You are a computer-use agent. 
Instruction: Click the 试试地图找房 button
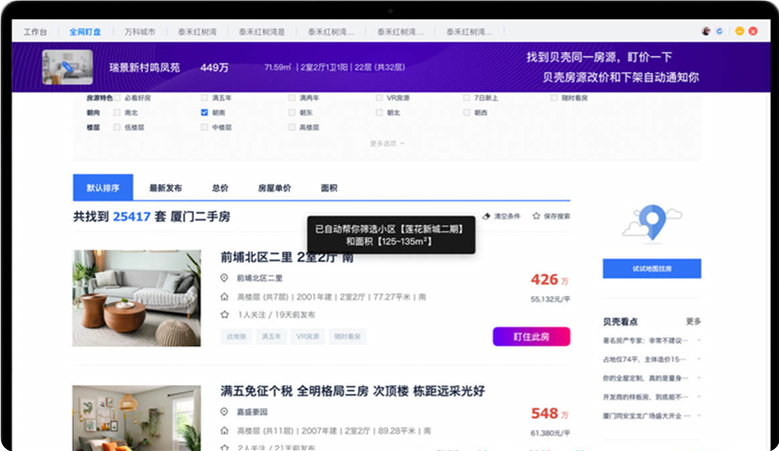652,268
